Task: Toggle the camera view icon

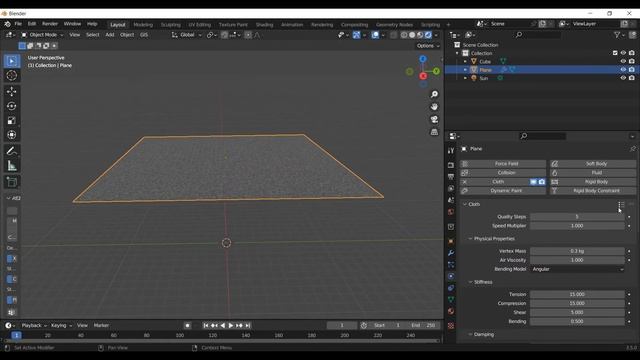Action: pos(434,120)
